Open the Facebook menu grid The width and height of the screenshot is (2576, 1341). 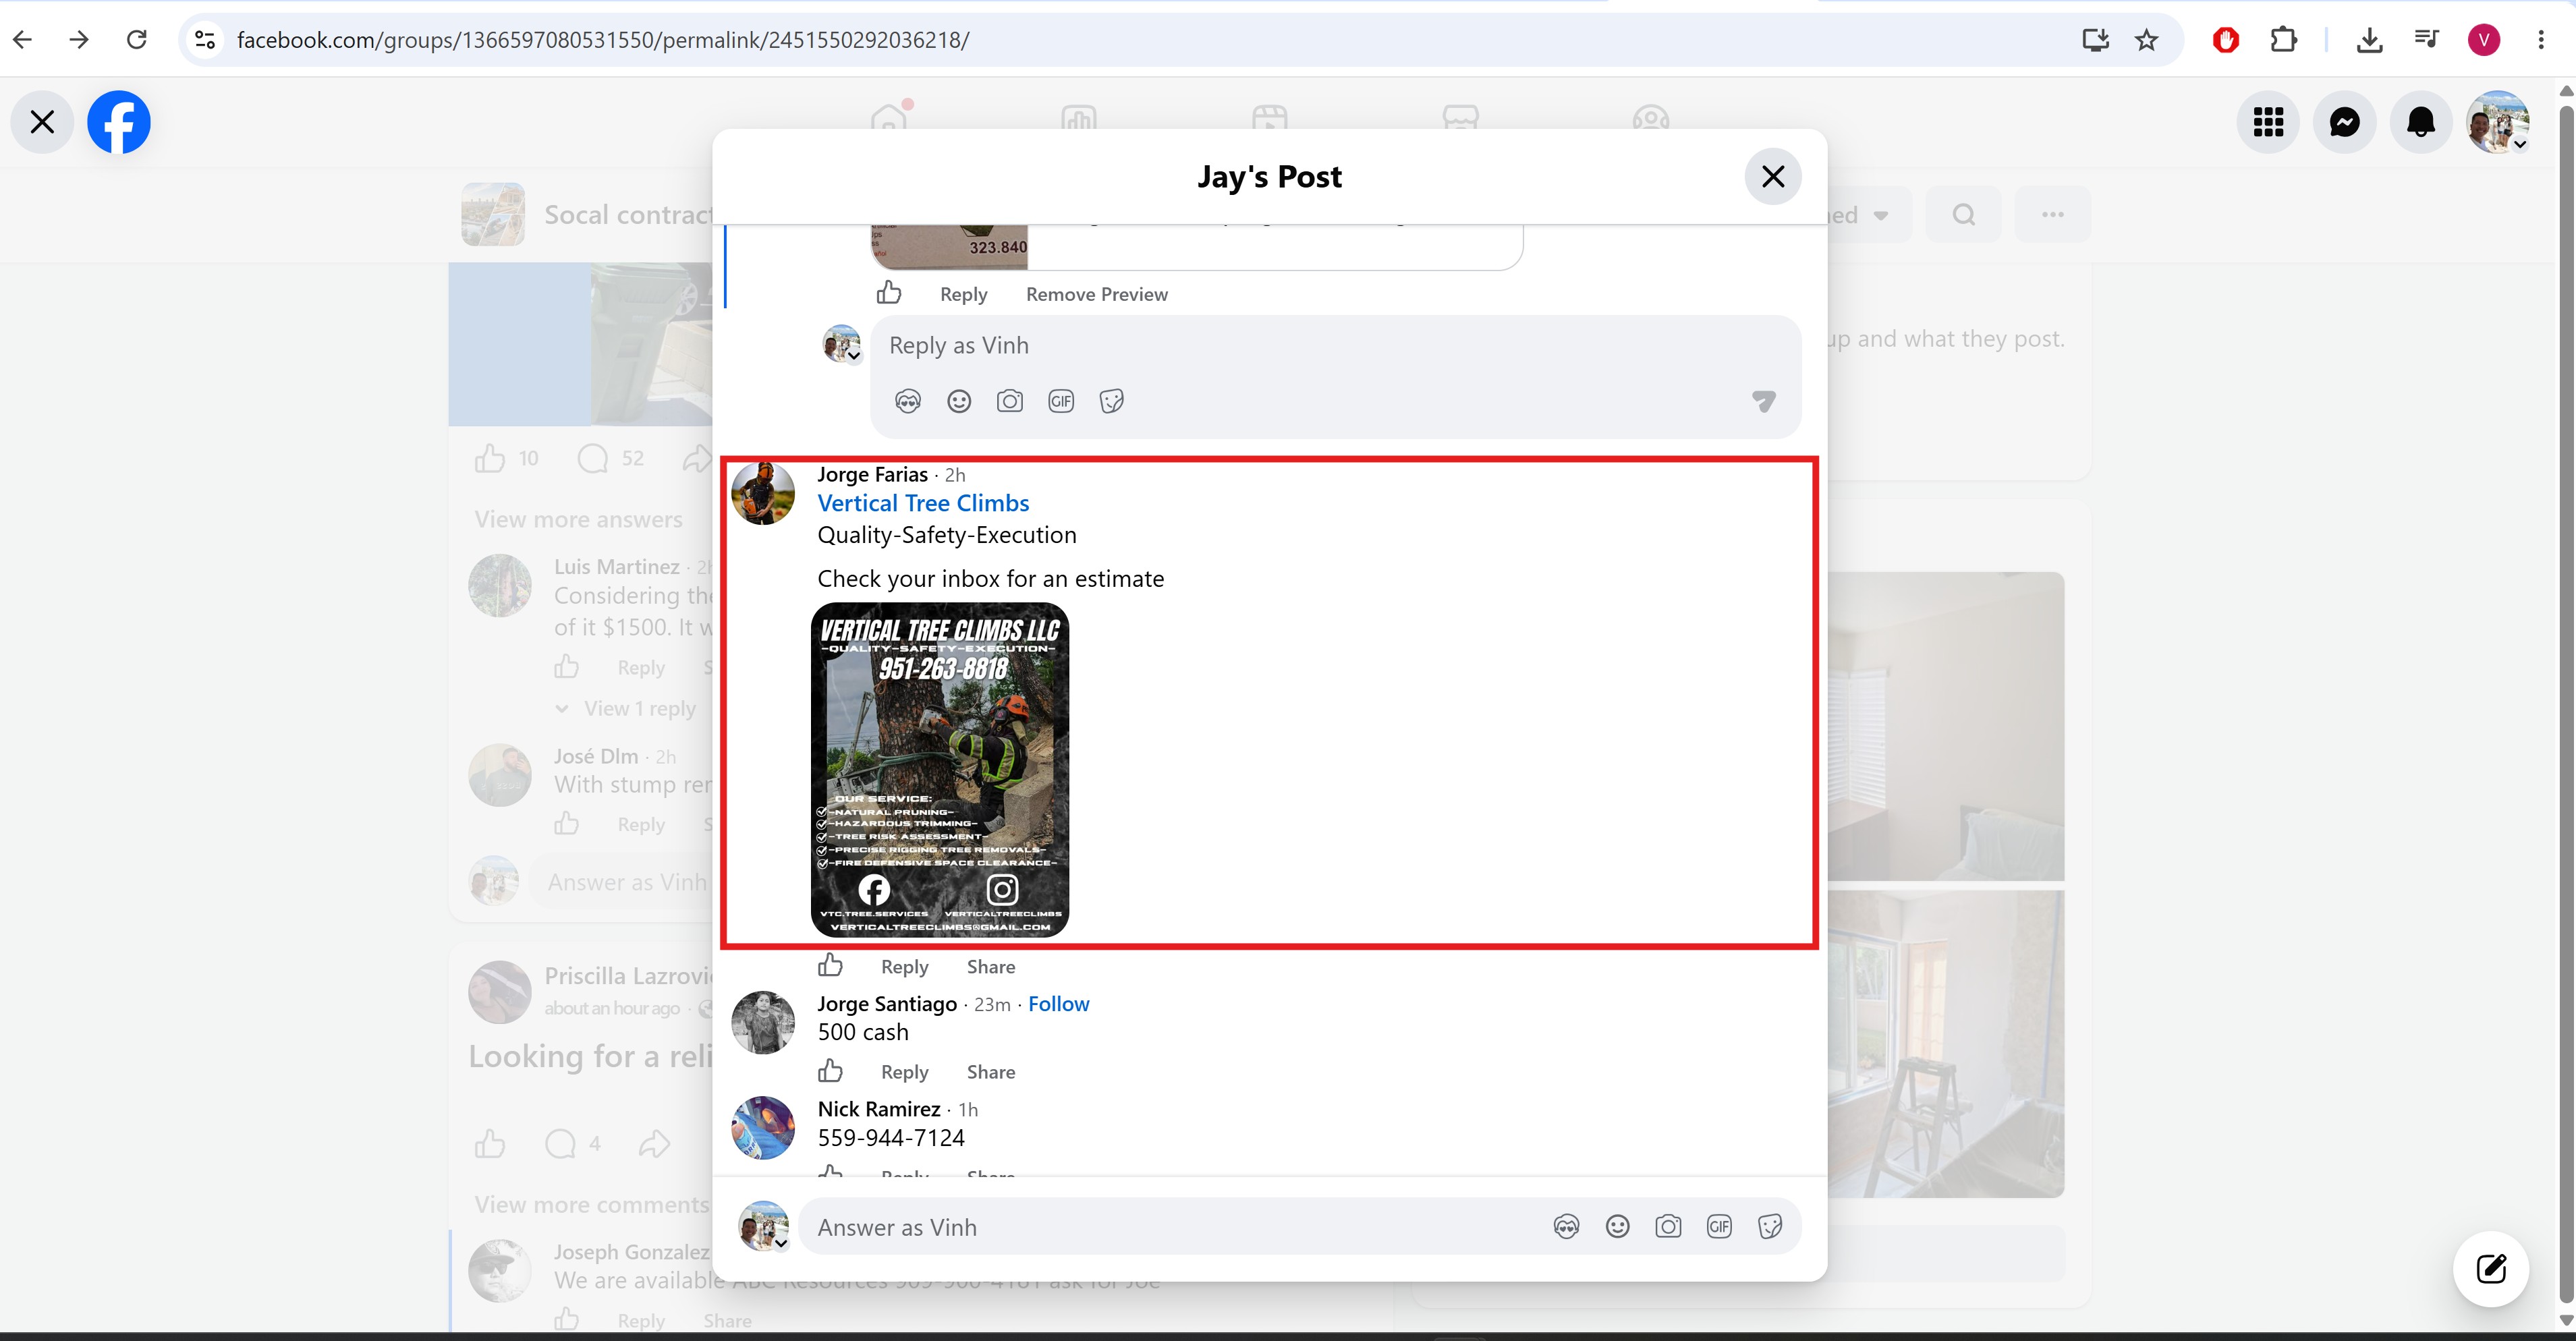tap(2268, 122)
